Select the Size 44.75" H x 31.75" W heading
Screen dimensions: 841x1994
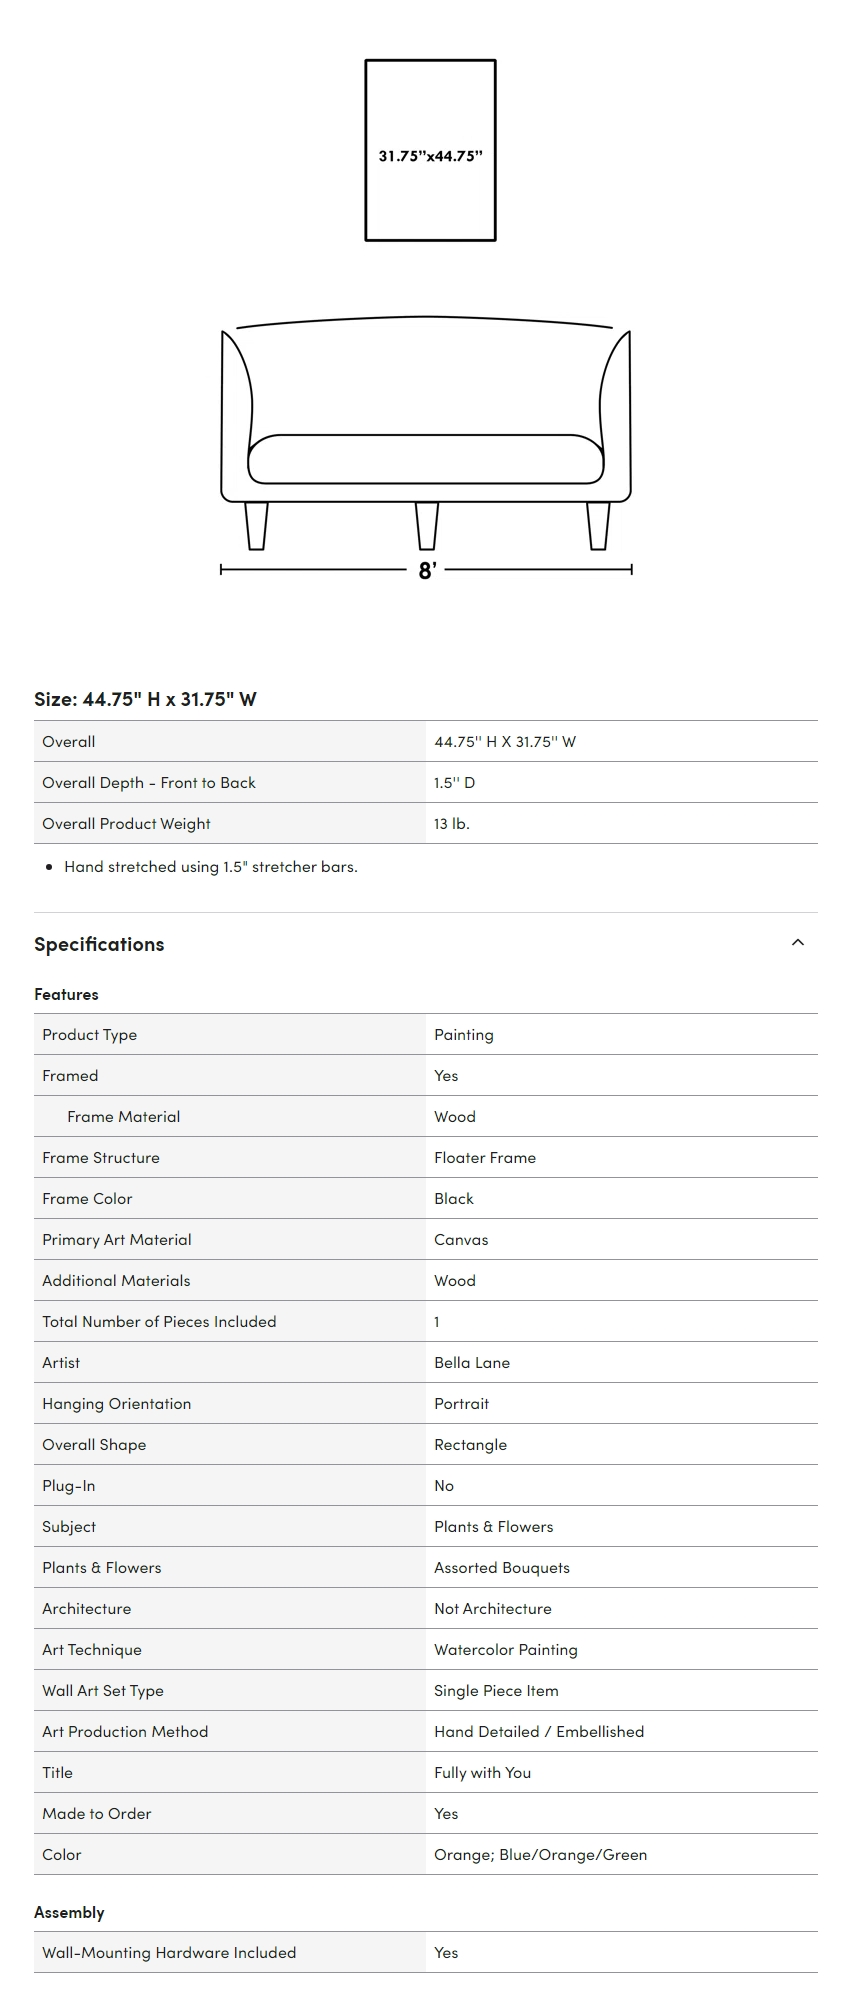[x=145, y=699]
